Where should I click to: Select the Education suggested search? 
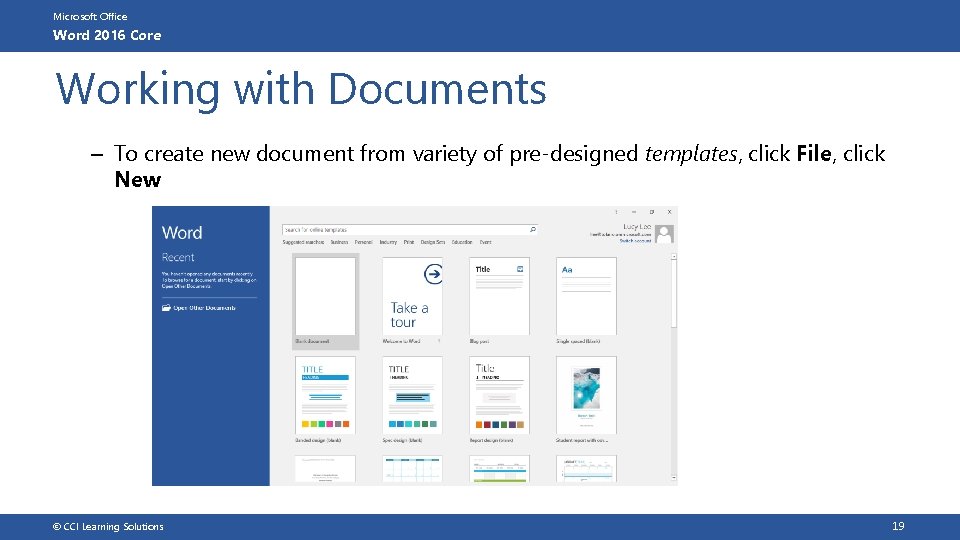tap(462, 242)
